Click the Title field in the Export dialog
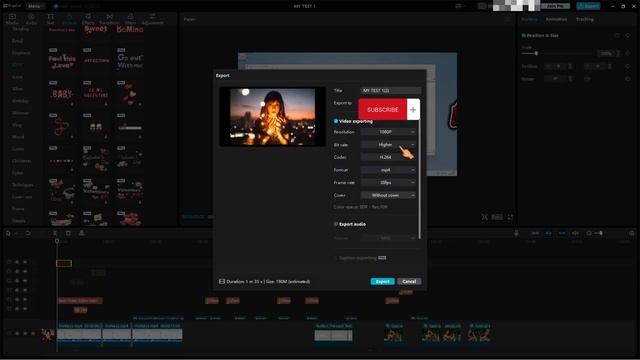Viewport: 640px width, 360px height. [x=390, y=90]
